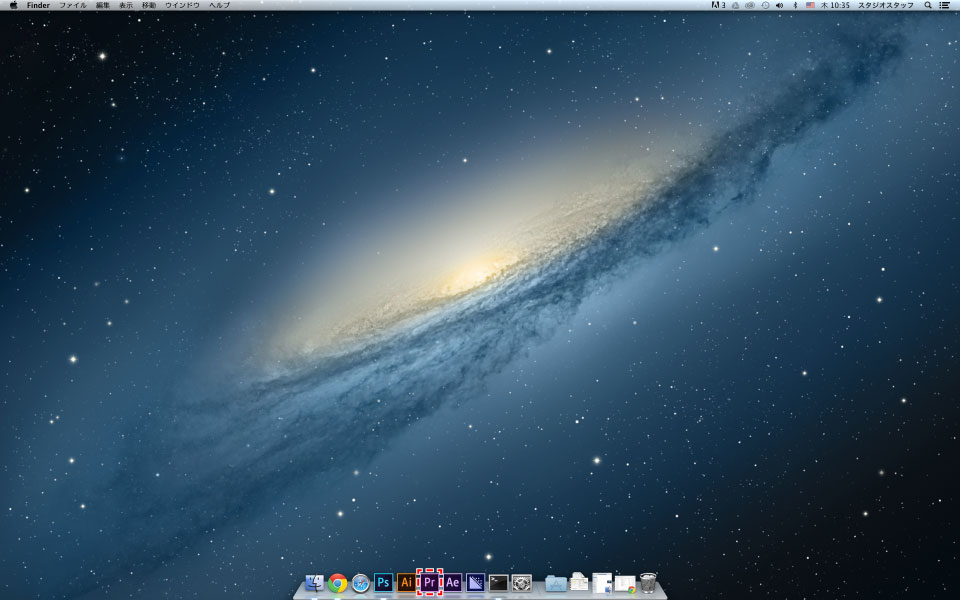Launch Adobe After Effects from the Dock
The height and width of the screenshot is (600, 960).
click(452, 582)
